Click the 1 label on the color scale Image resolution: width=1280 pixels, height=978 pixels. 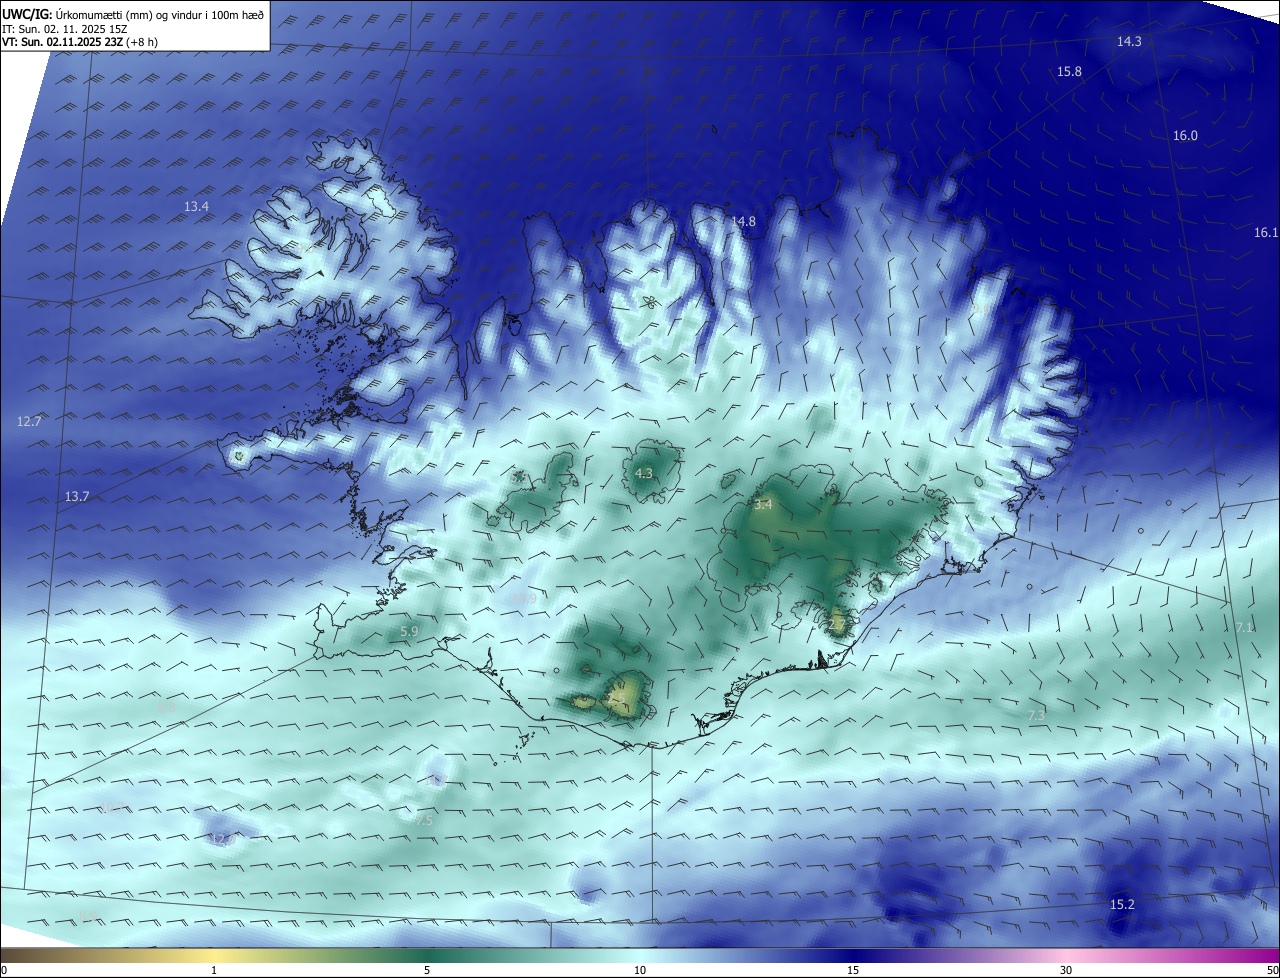point(214,970)
